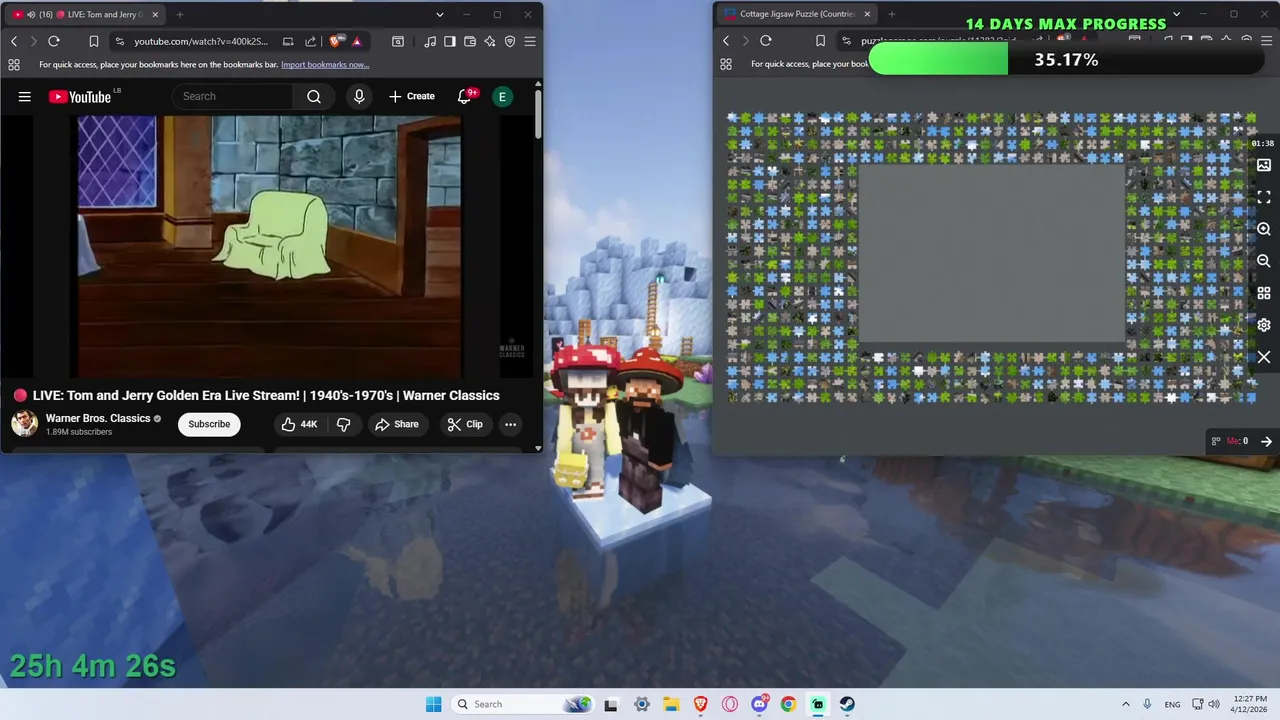Click the YouTube page vertical scrollbar
1280x720 pixels.
pos(538,115)
